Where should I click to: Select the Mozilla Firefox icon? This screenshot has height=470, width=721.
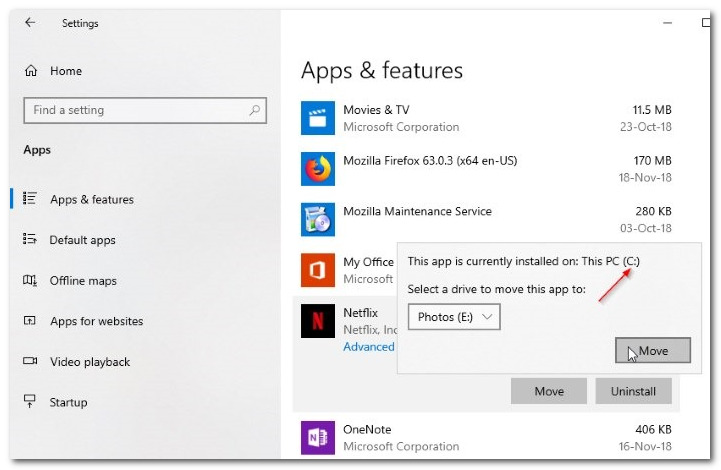click(318, 169)
